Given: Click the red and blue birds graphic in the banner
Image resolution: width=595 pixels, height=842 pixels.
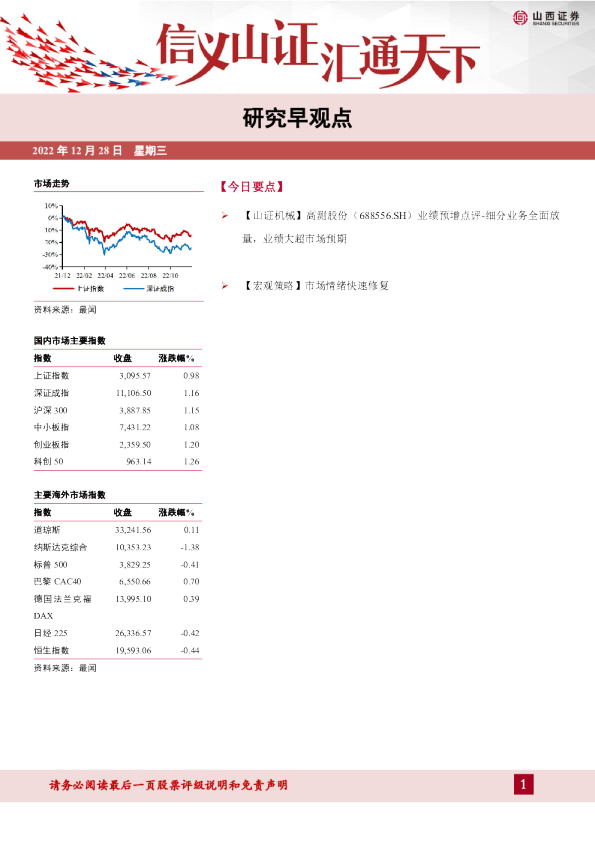Looking at the screenshot, I should (86, 56).
